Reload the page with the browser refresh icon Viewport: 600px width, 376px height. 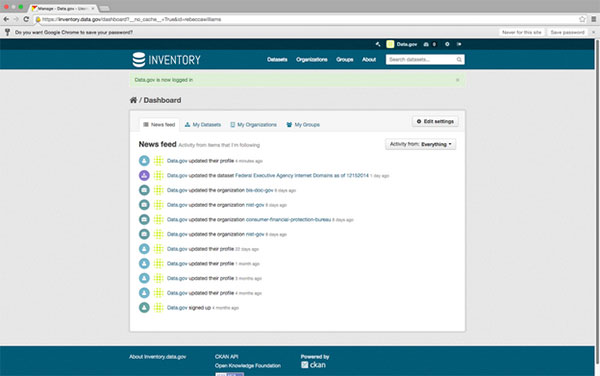pos(26,19)
